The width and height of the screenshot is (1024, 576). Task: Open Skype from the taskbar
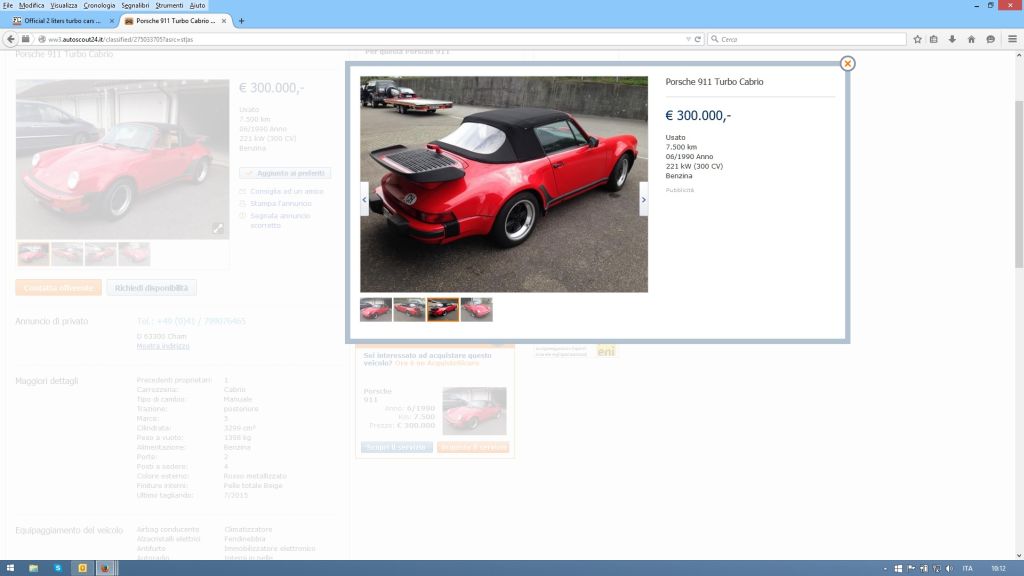click(57, 568)
